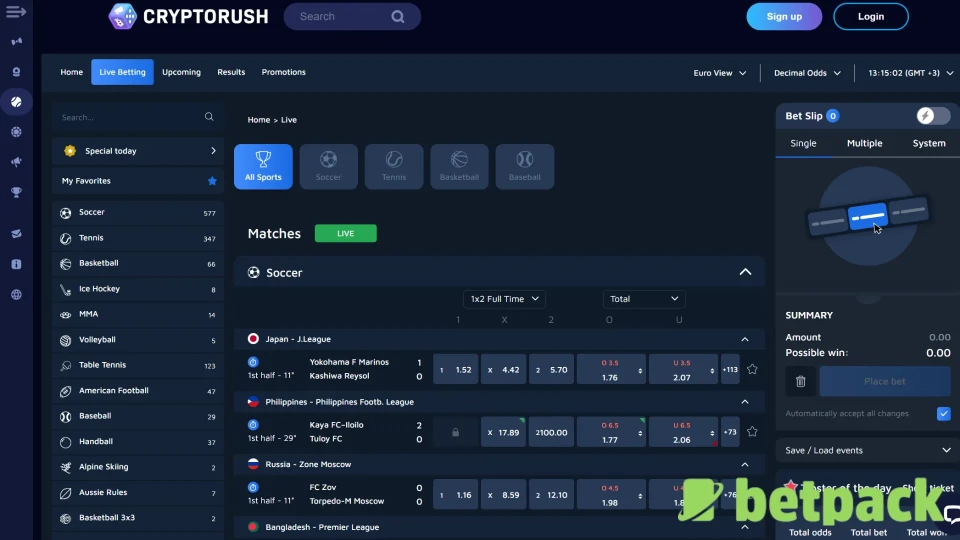Select the Multiple bet slip tab
The height and width of the screenshot is (540, 960).
(864, 143)
